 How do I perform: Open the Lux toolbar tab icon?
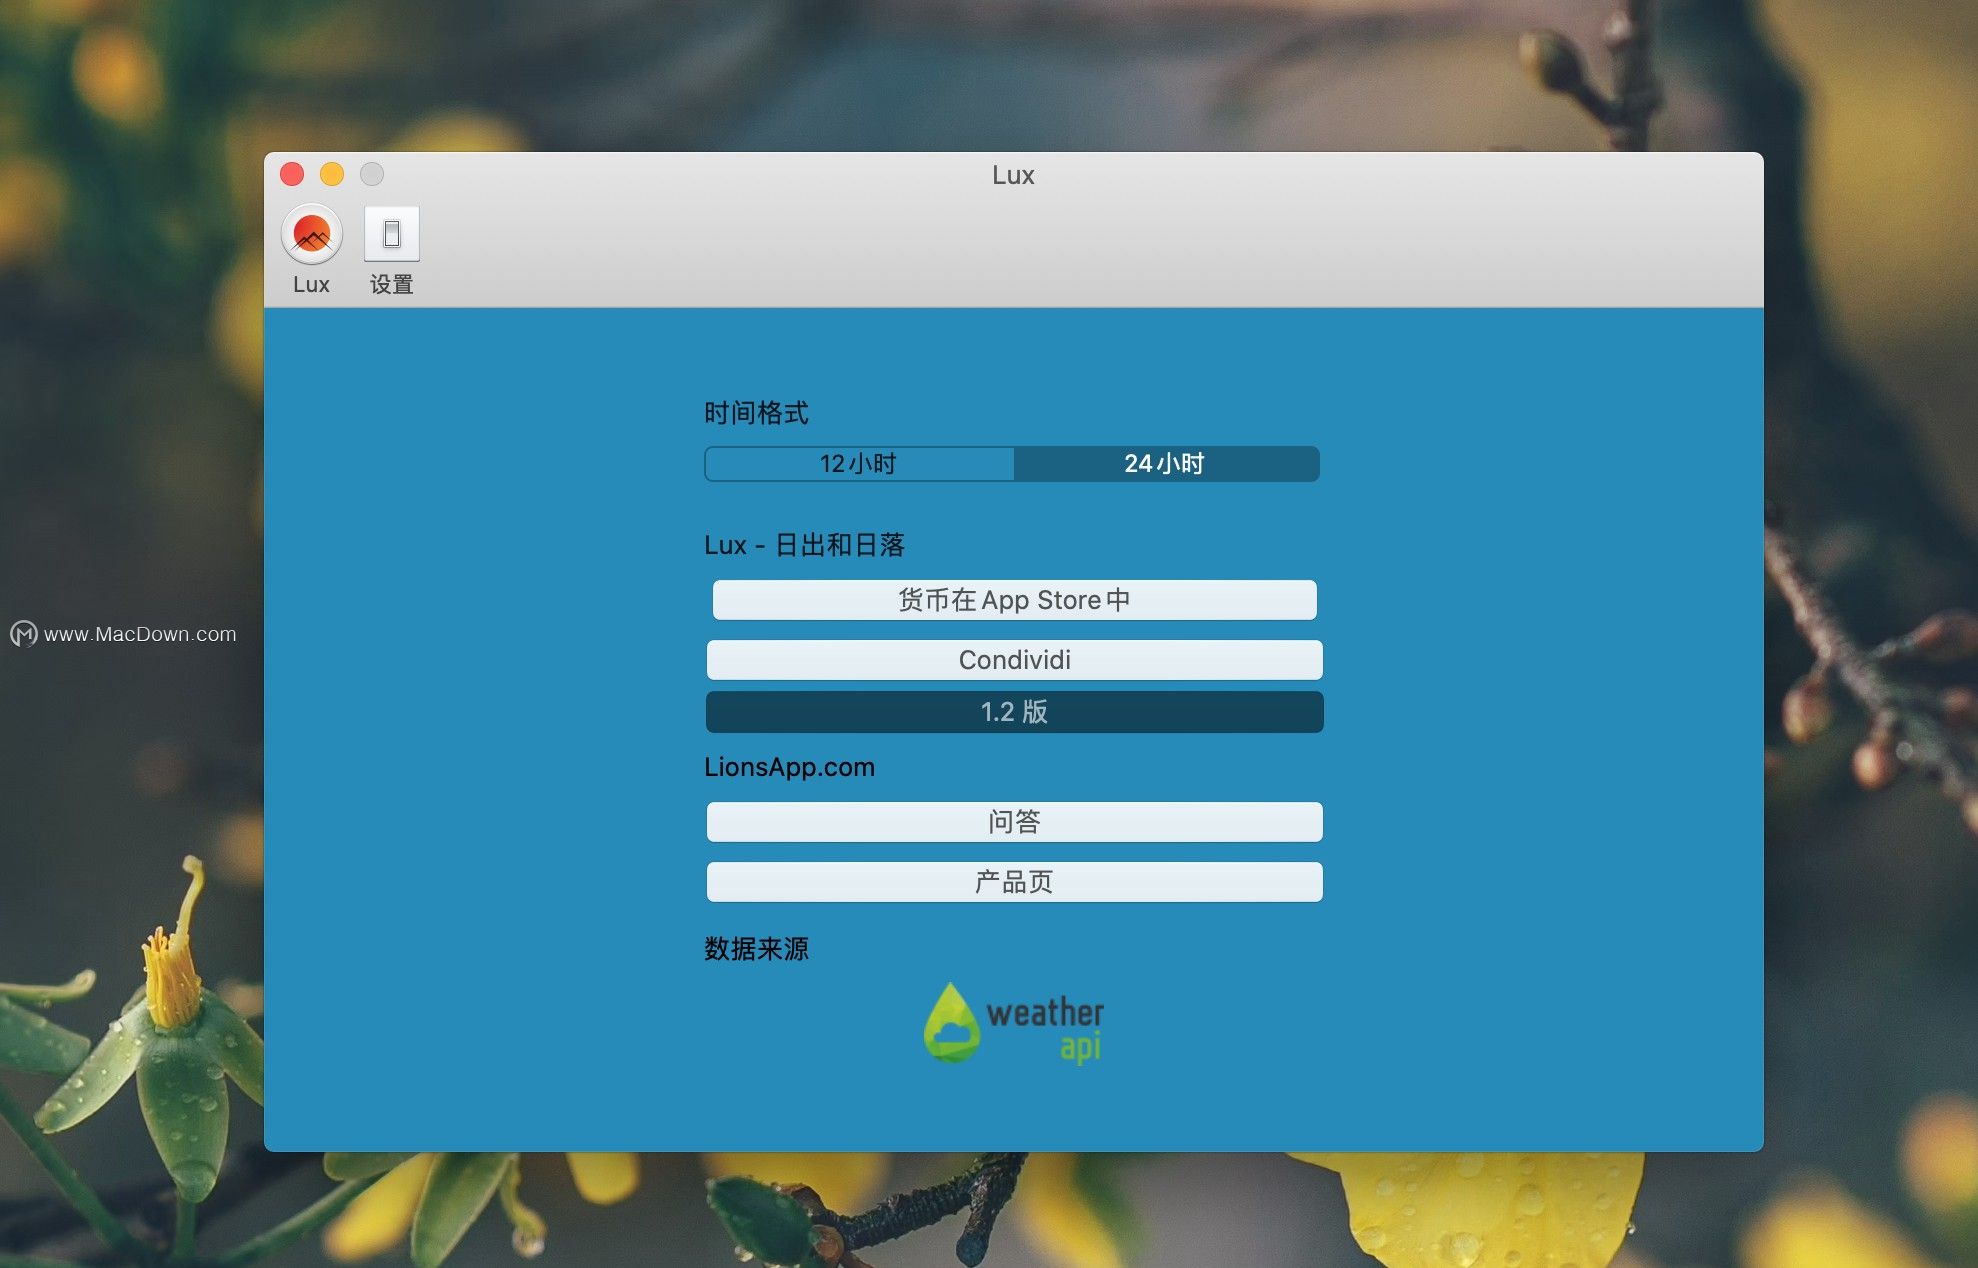click(x=311, y=234)
